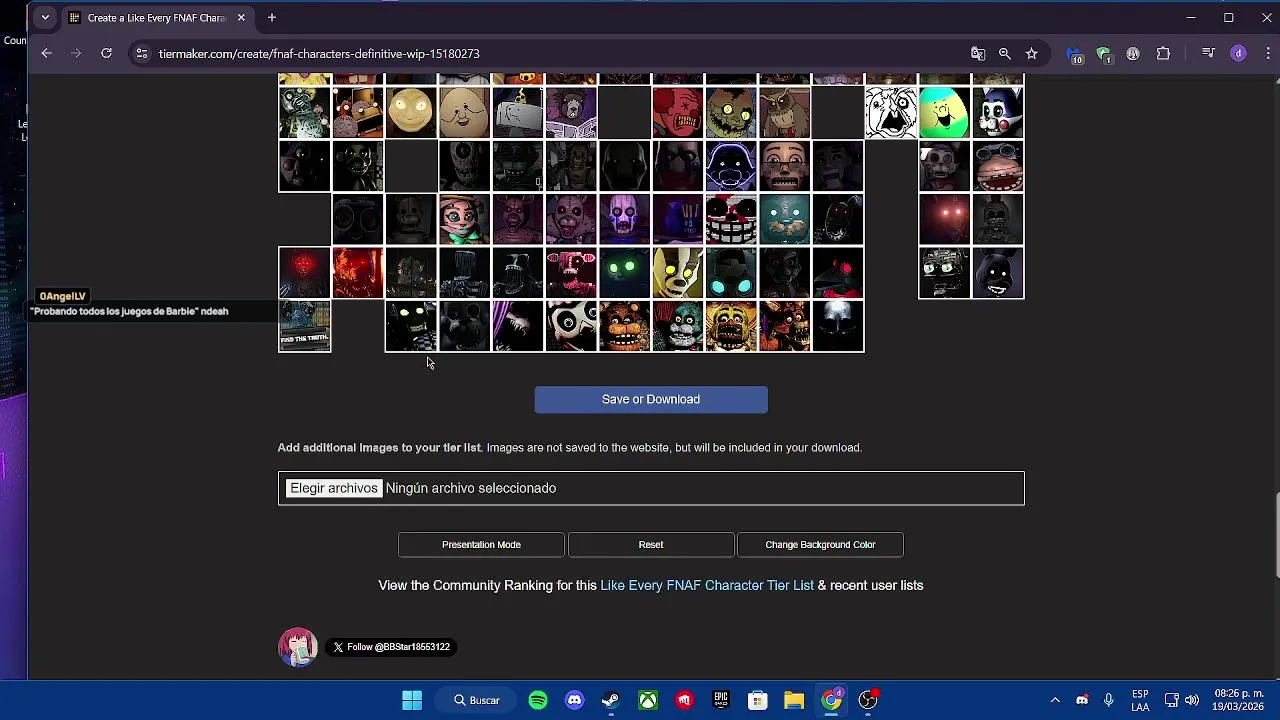Open File Explorer from the taskbar
This screenshot has height=720, width=1280.
click(x=794, y=700)
